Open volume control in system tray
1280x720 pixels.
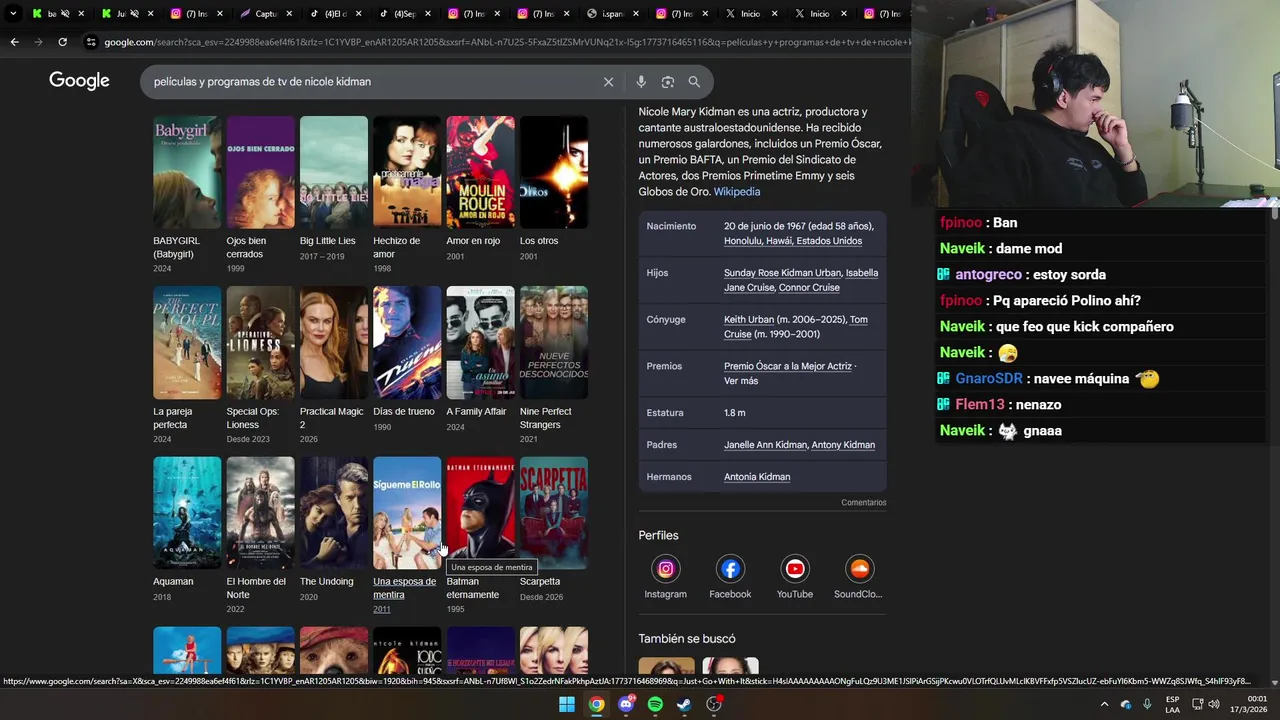1214,704
